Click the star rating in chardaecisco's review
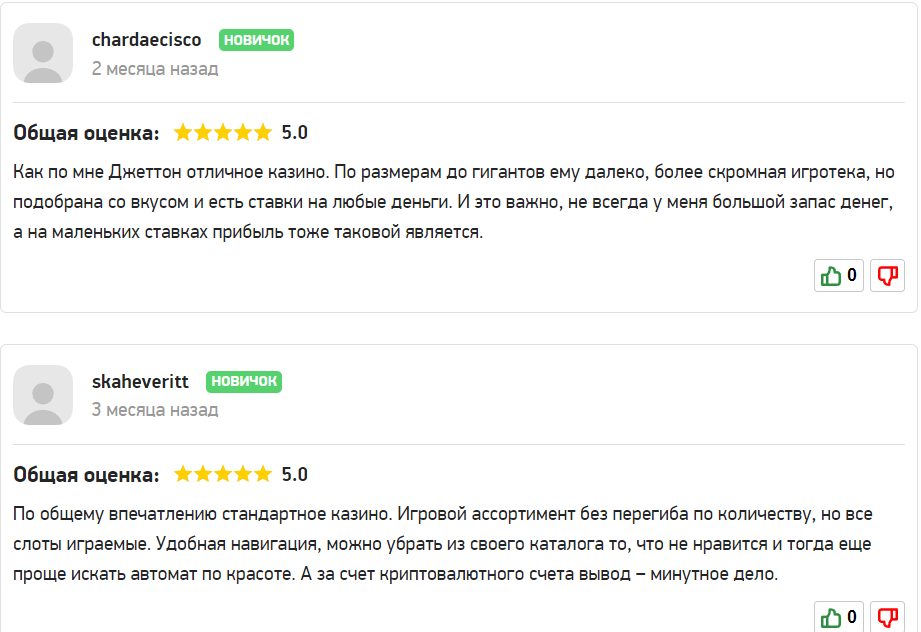This screenshot has height=632, width=921. [x=223, y=132]
